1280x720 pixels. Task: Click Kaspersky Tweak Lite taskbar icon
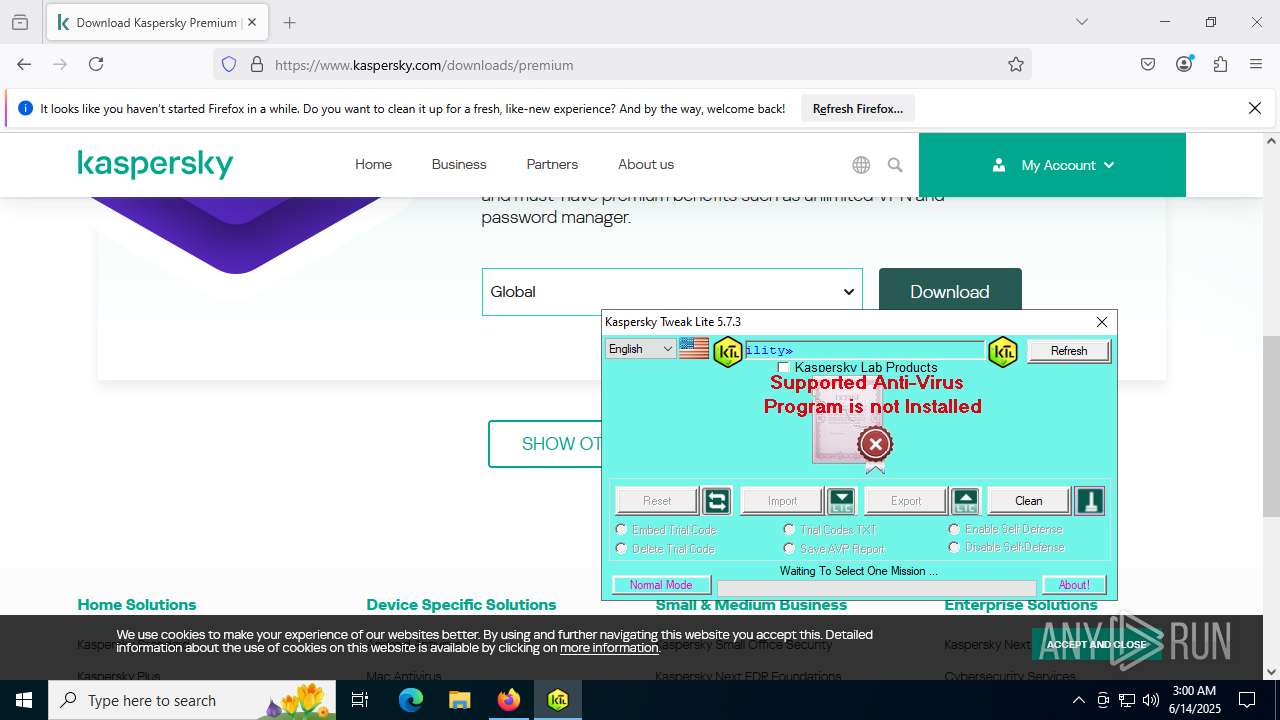pyautogui.click(x=558, y=700)
